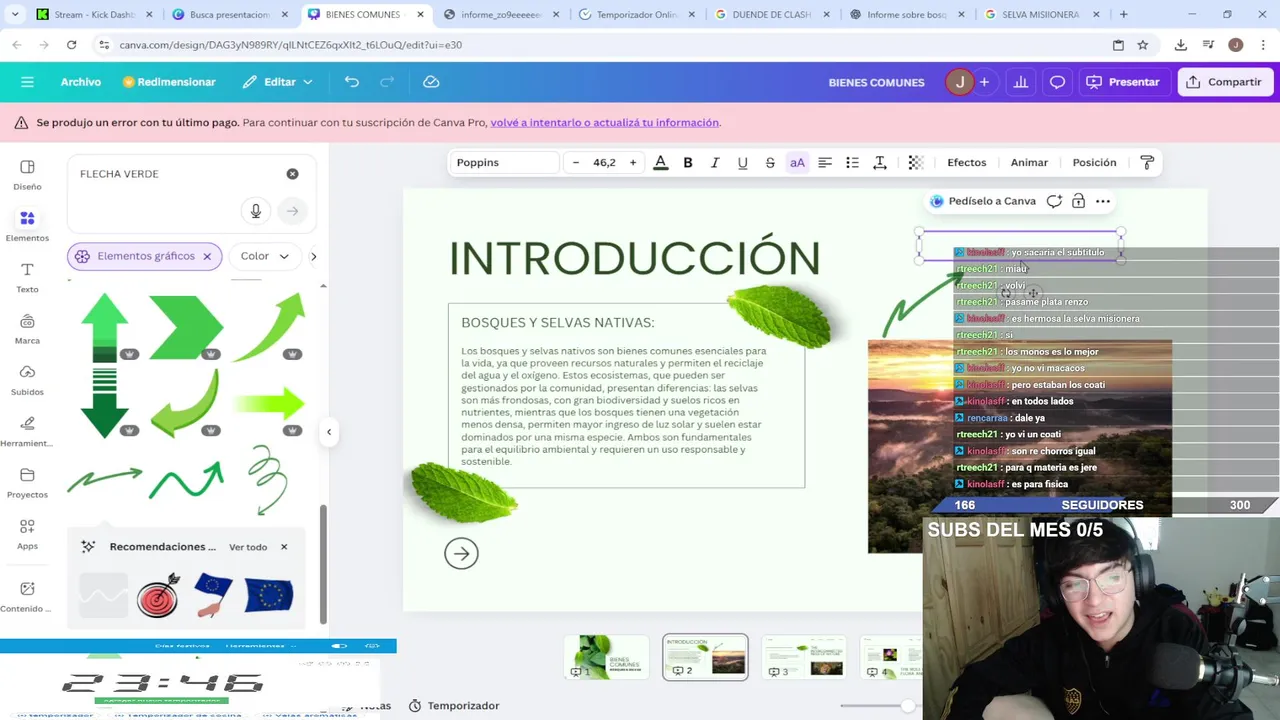
Task: Check cloud save status icon
Action: (x=431, y=82)
